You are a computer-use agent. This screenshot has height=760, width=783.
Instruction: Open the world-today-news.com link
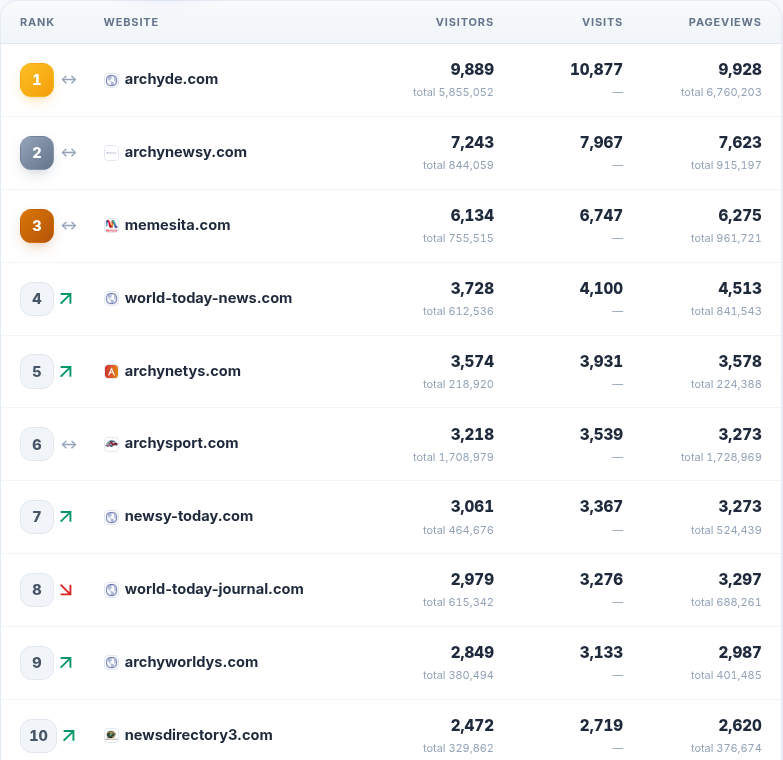point(208,298)
